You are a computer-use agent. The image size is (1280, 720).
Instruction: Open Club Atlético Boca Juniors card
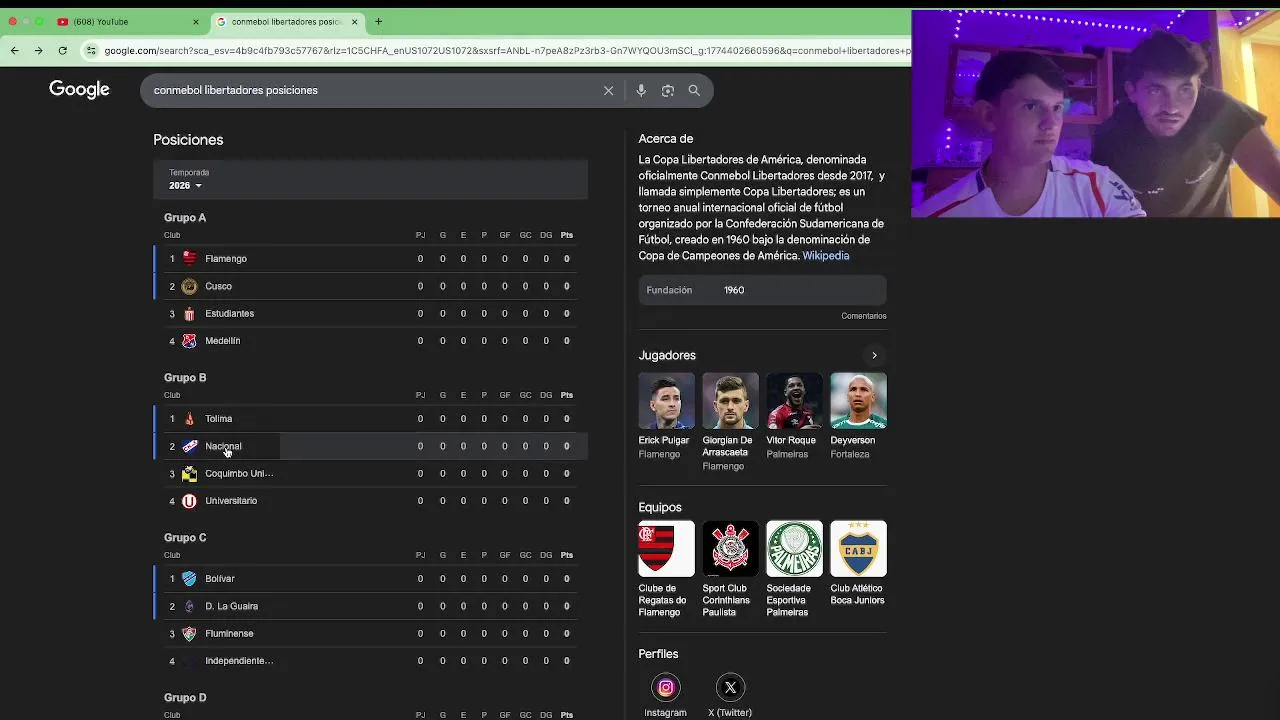tap(858, 563)
